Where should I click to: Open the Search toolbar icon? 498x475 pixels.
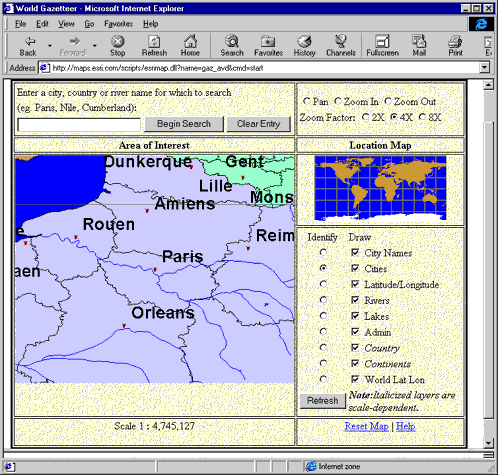pyautogui.click(x=232, y=41)
